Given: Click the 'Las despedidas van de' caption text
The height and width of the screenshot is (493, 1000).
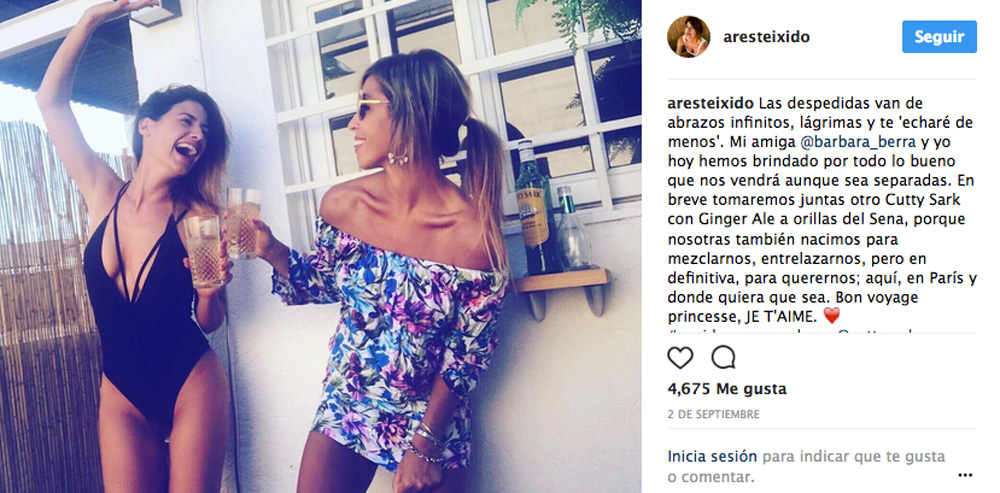Looking at the screenshot, I should click(x=832, y=103).
